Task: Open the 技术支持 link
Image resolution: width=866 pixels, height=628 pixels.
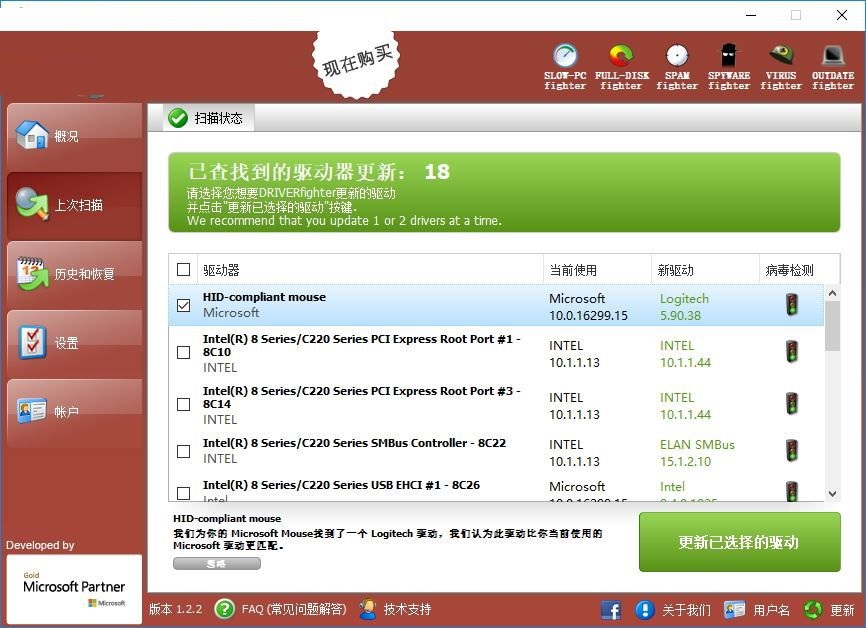Action: [407, 609]
